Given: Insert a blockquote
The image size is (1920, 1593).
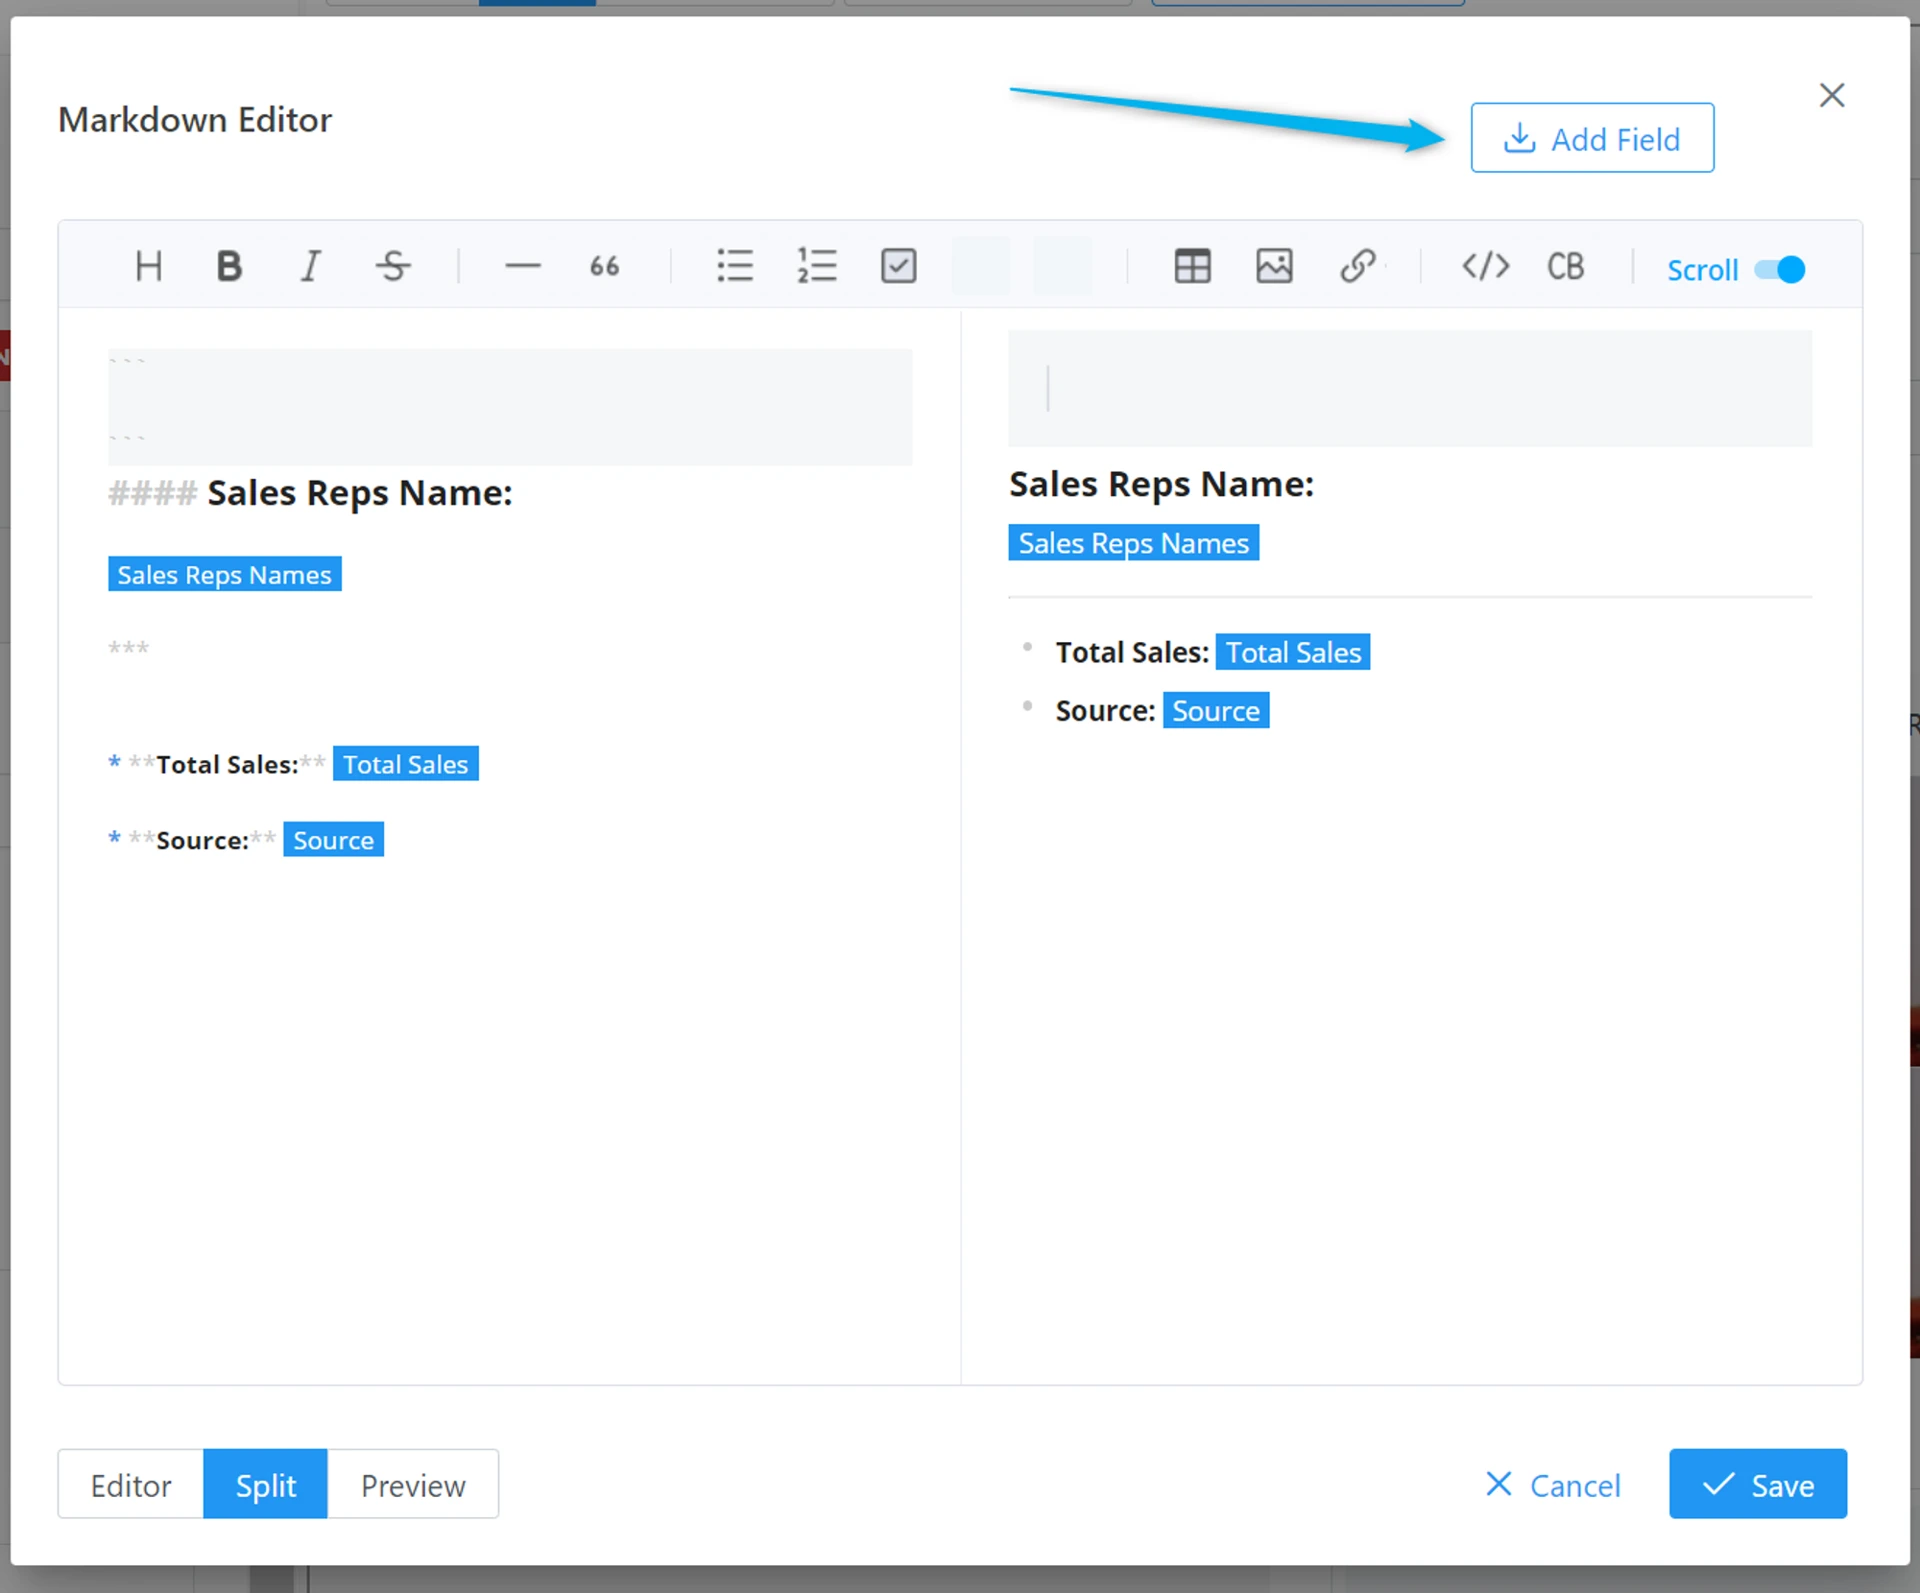Looking at the screenshot, I should [604, 266].
